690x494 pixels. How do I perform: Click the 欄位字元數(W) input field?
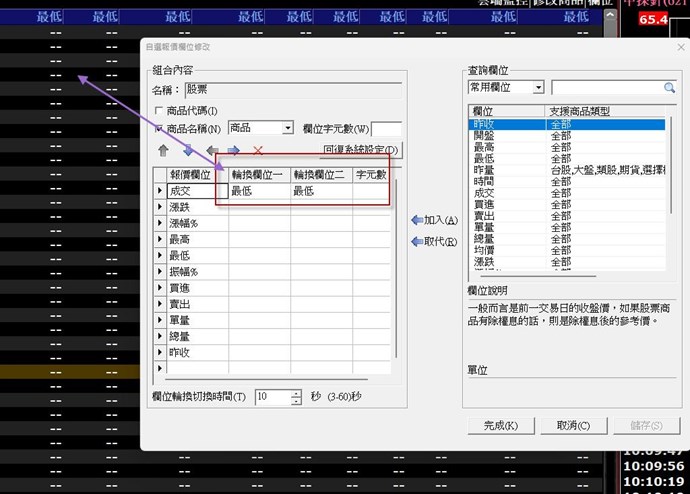386,128
